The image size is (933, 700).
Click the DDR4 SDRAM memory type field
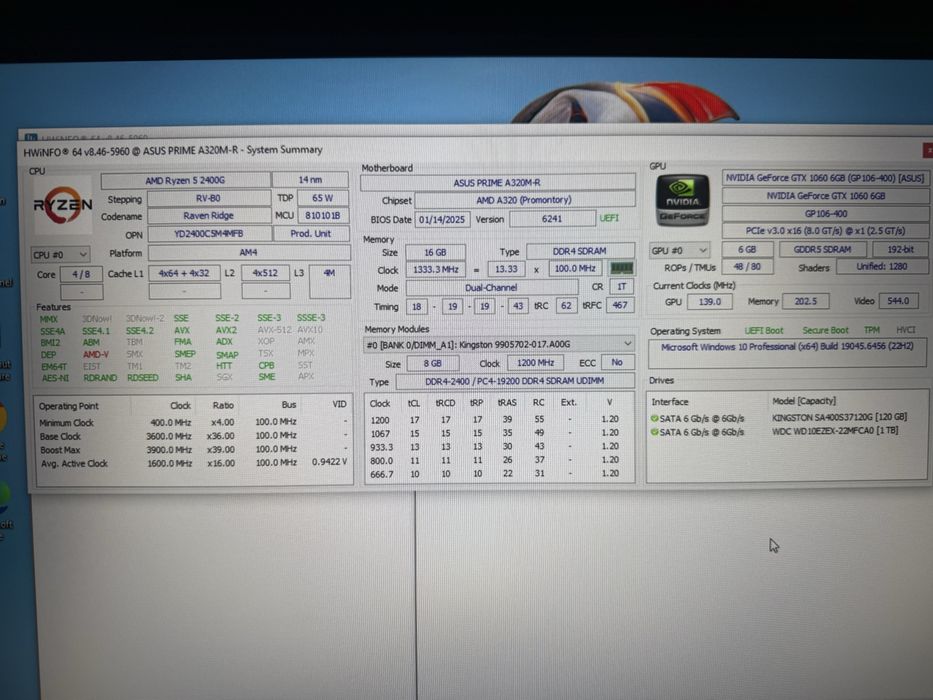tap(580, 251)
